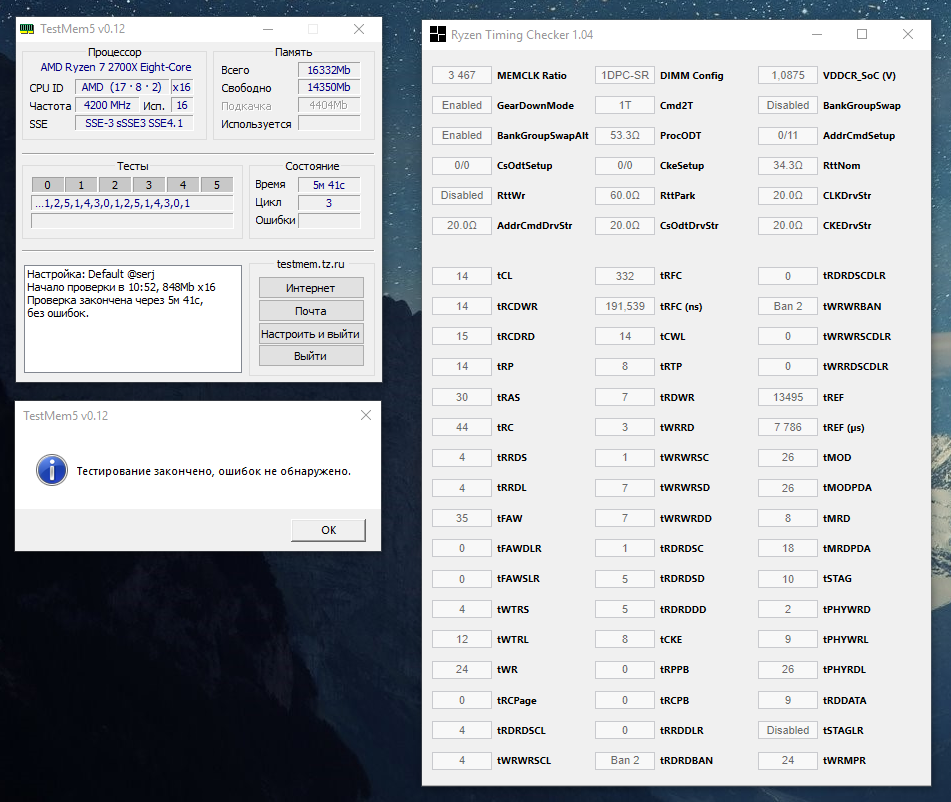This screenshot has width=951, height=802.
Task: Click the RttNom value 34.3Ω
Action: coord(788,165)
